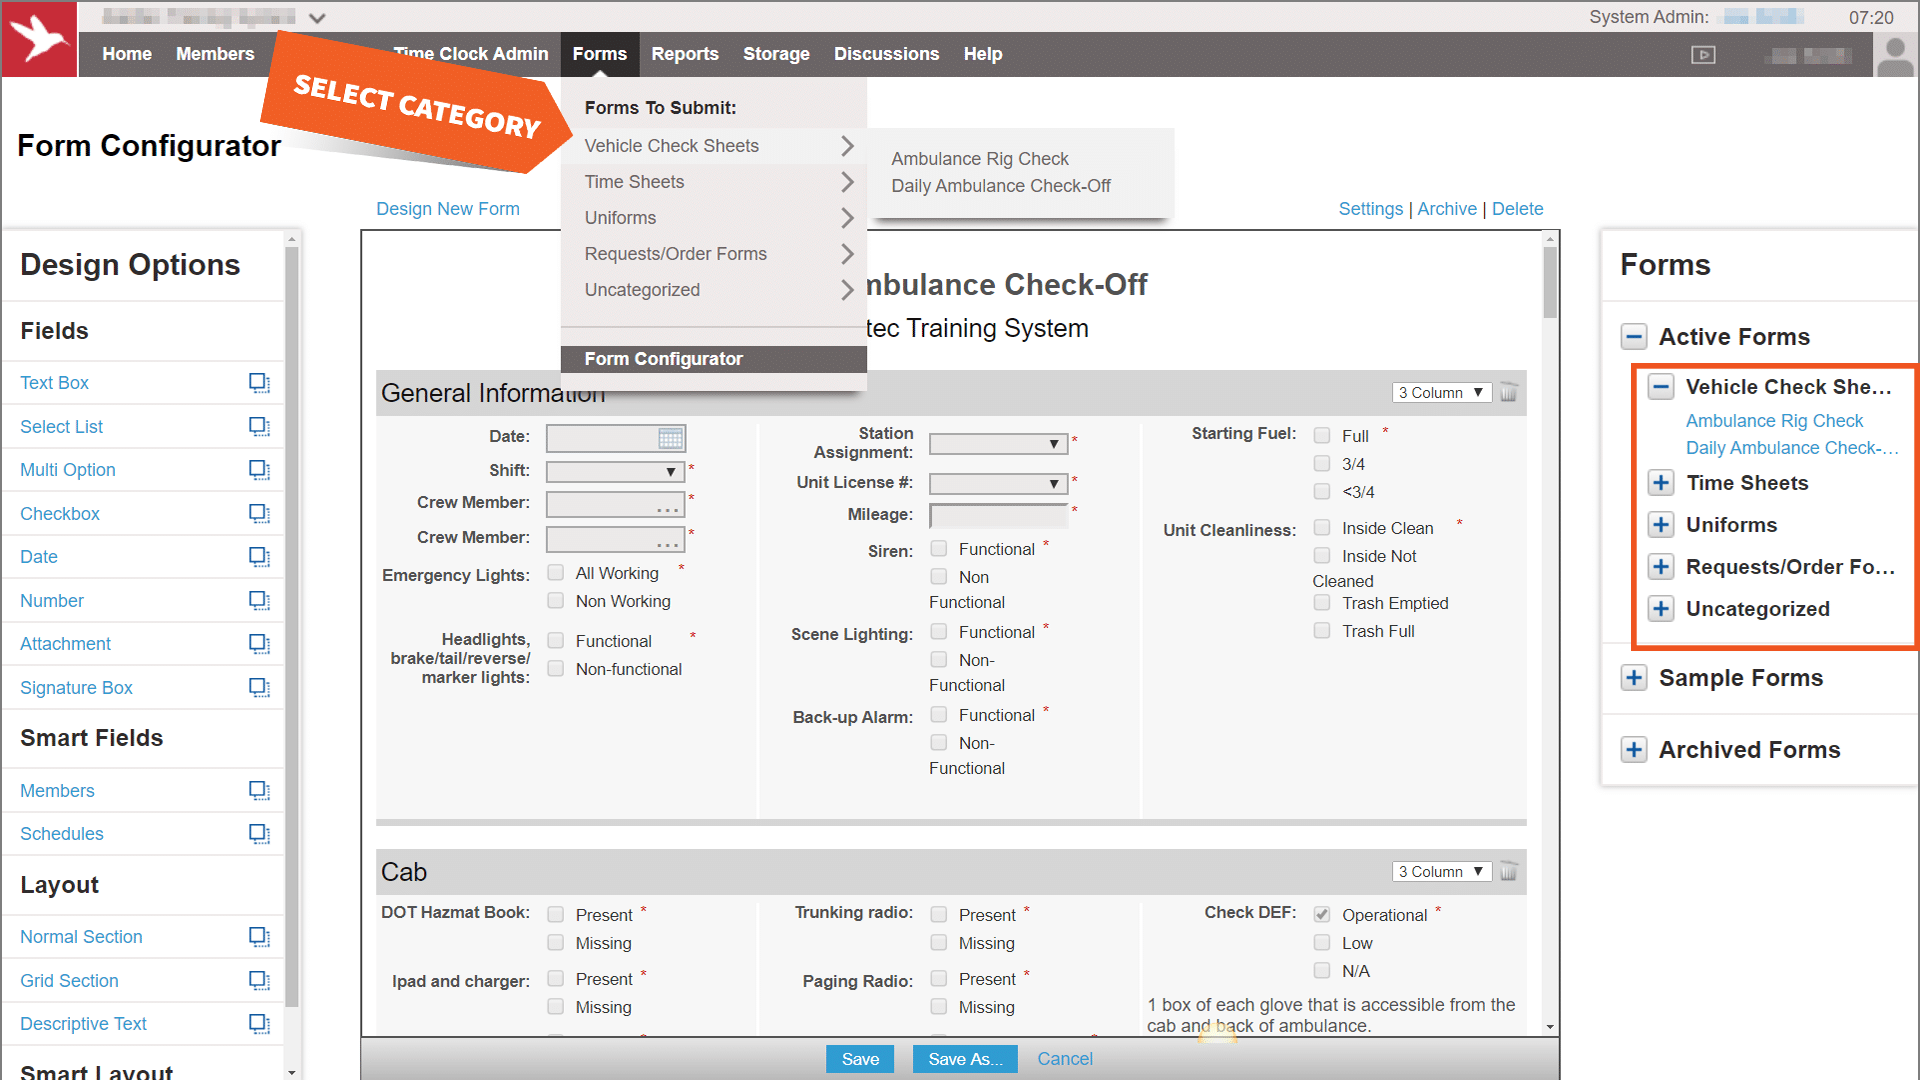Click the Mileage input field
The image size is (1920, 1080).
[997, 515]
